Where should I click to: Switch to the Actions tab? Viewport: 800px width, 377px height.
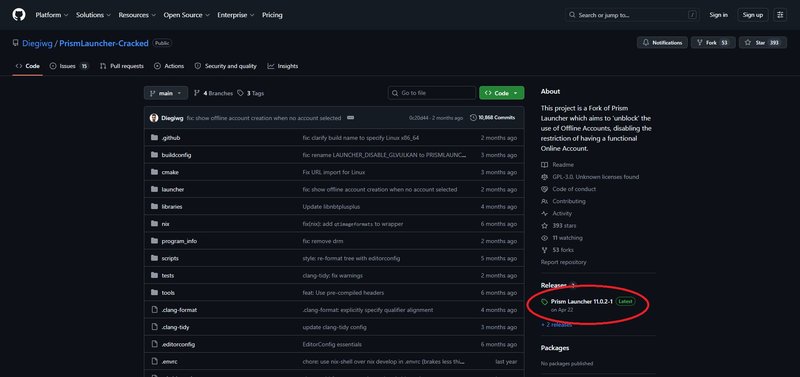169,66
